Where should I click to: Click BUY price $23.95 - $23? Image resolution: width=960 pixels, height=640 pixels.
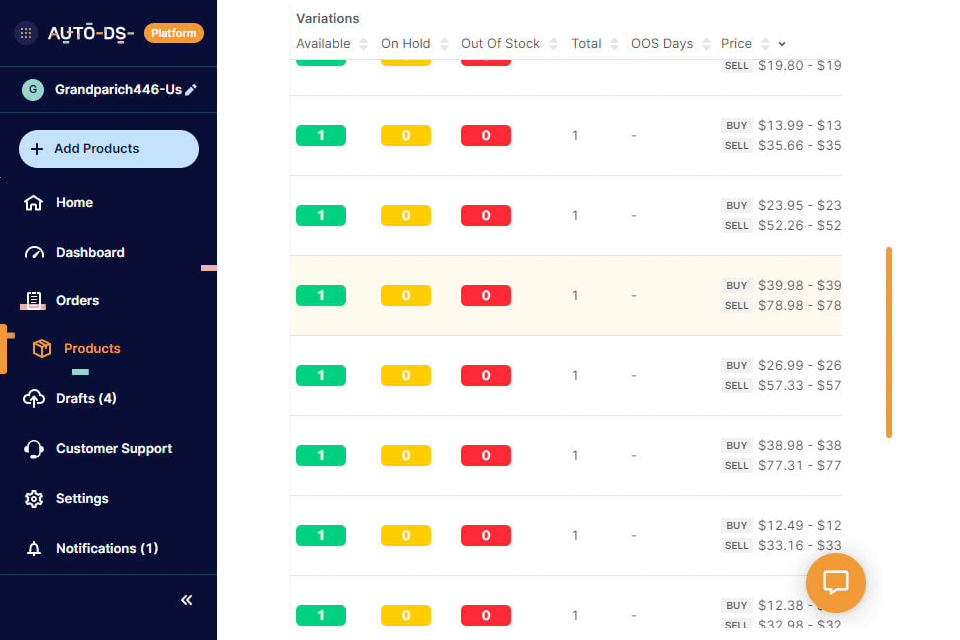pos(800,206)
